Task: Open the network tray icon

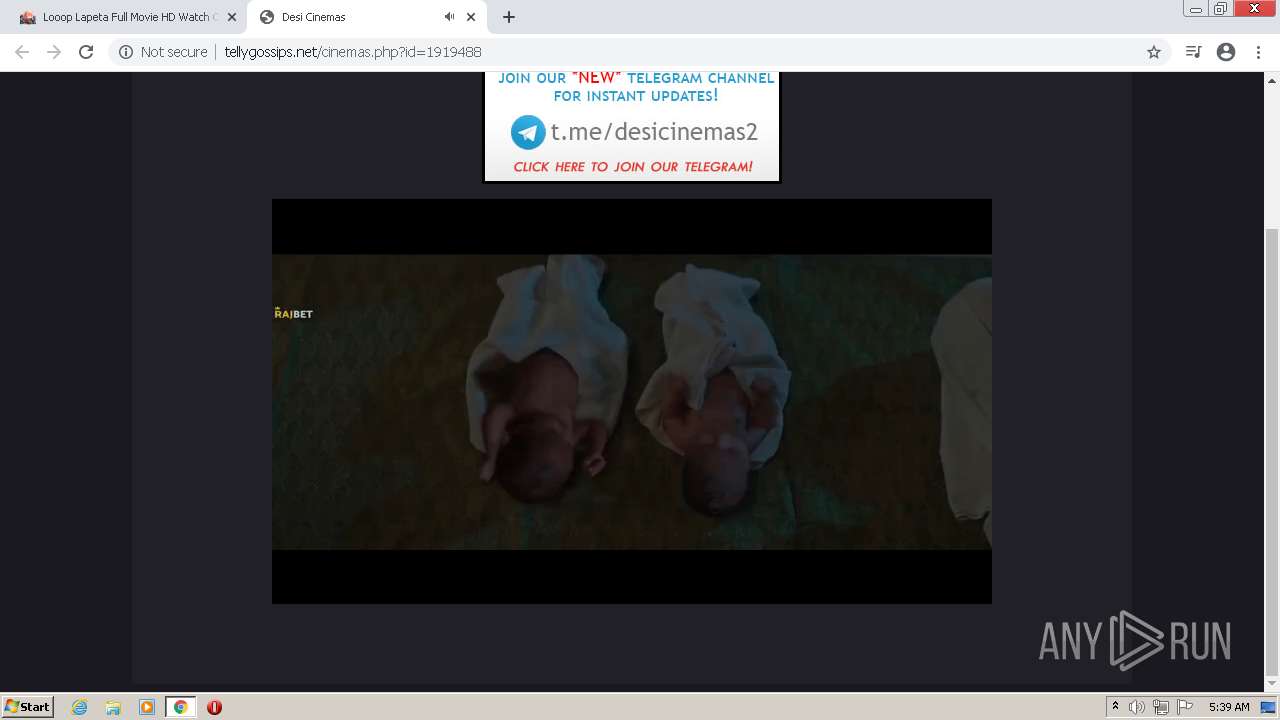Action: tap(1161, 707)
